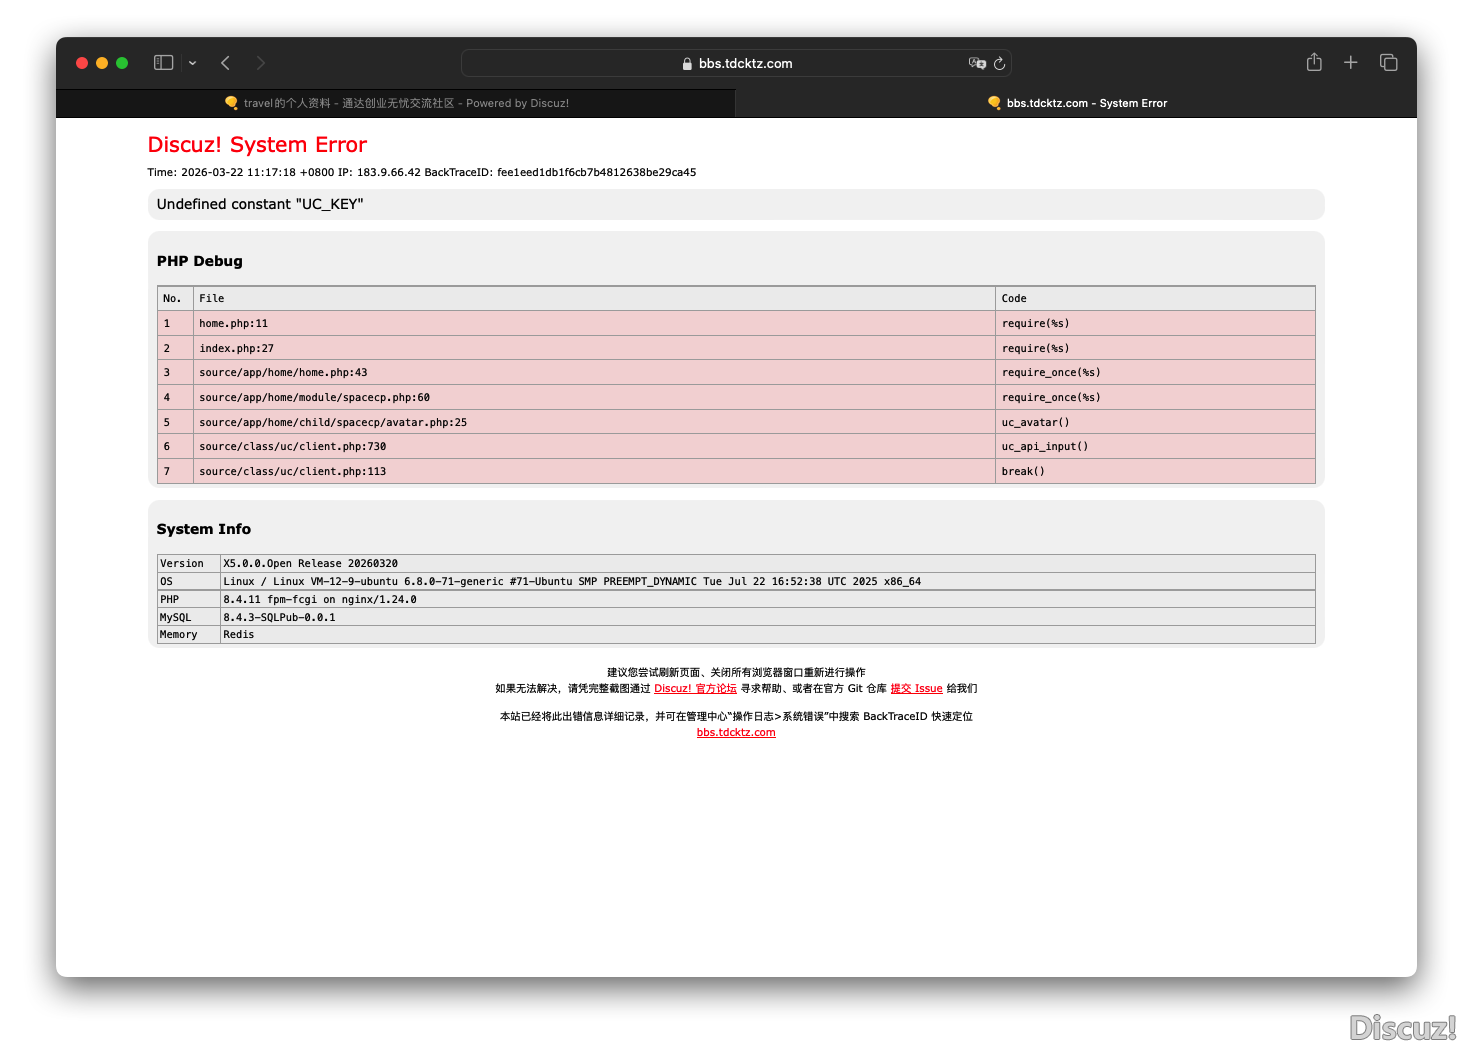The height and width of the screenshot is (1052, 1473).
Task: Reload the page with the refresh icon
Action: [999, 63]
